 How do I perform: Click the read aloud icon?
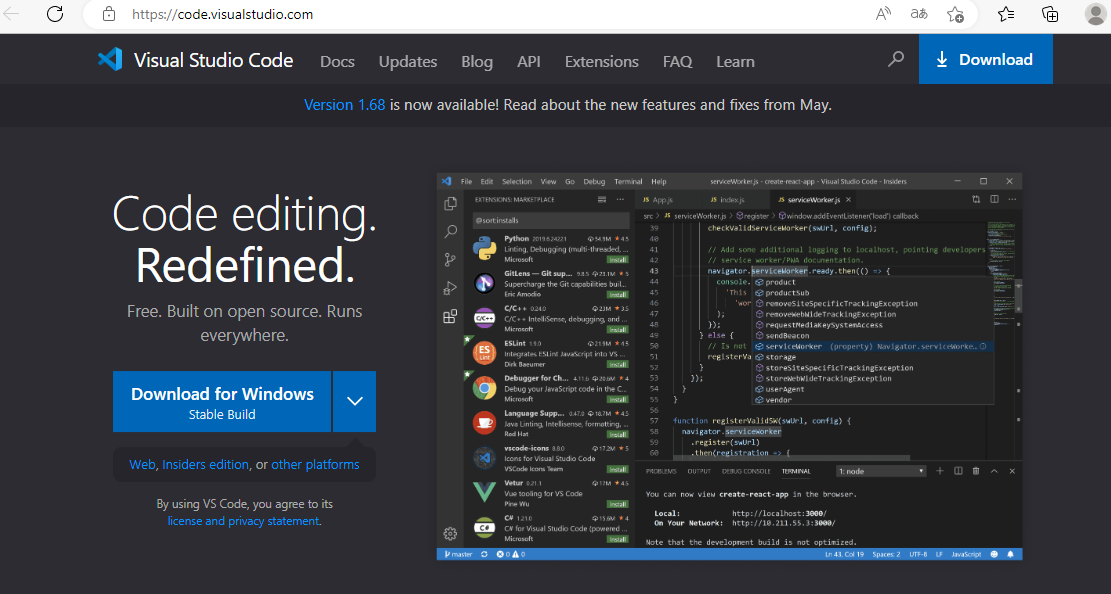click(x=883, y=14)
